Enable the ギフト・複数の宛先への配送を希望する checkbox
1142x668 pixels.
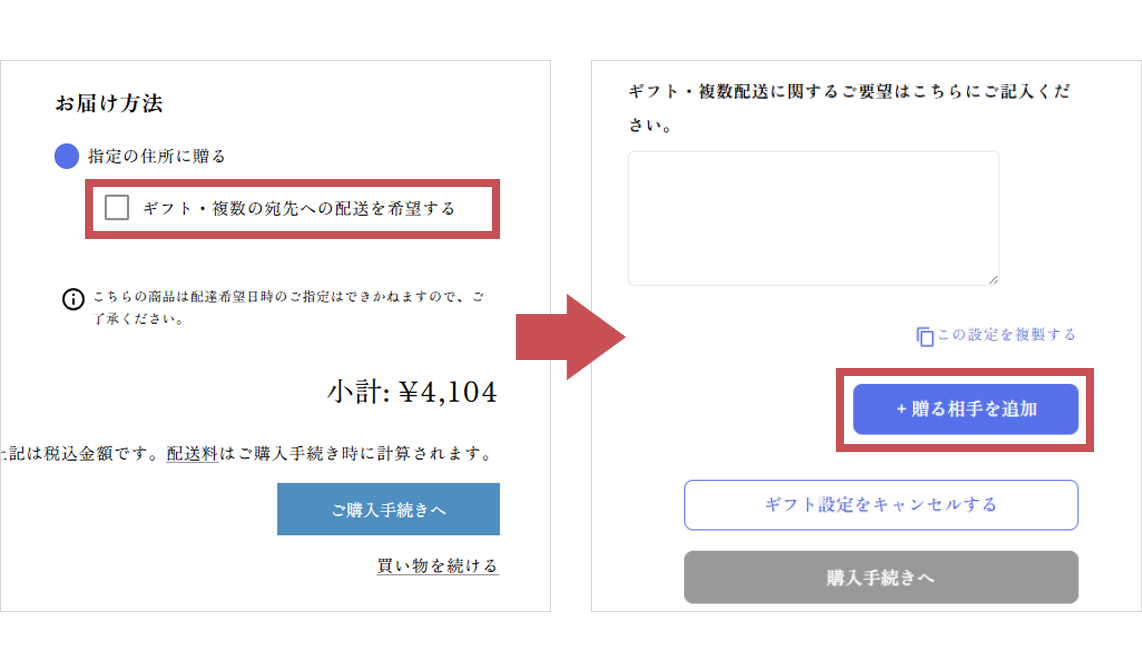click(x=117, y=208)
